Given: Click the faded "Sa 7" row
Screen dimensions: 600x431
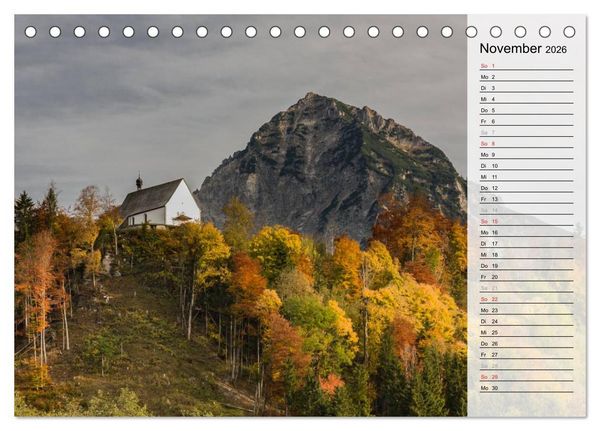Looking at the screenshot, I should tap(527, 132).
